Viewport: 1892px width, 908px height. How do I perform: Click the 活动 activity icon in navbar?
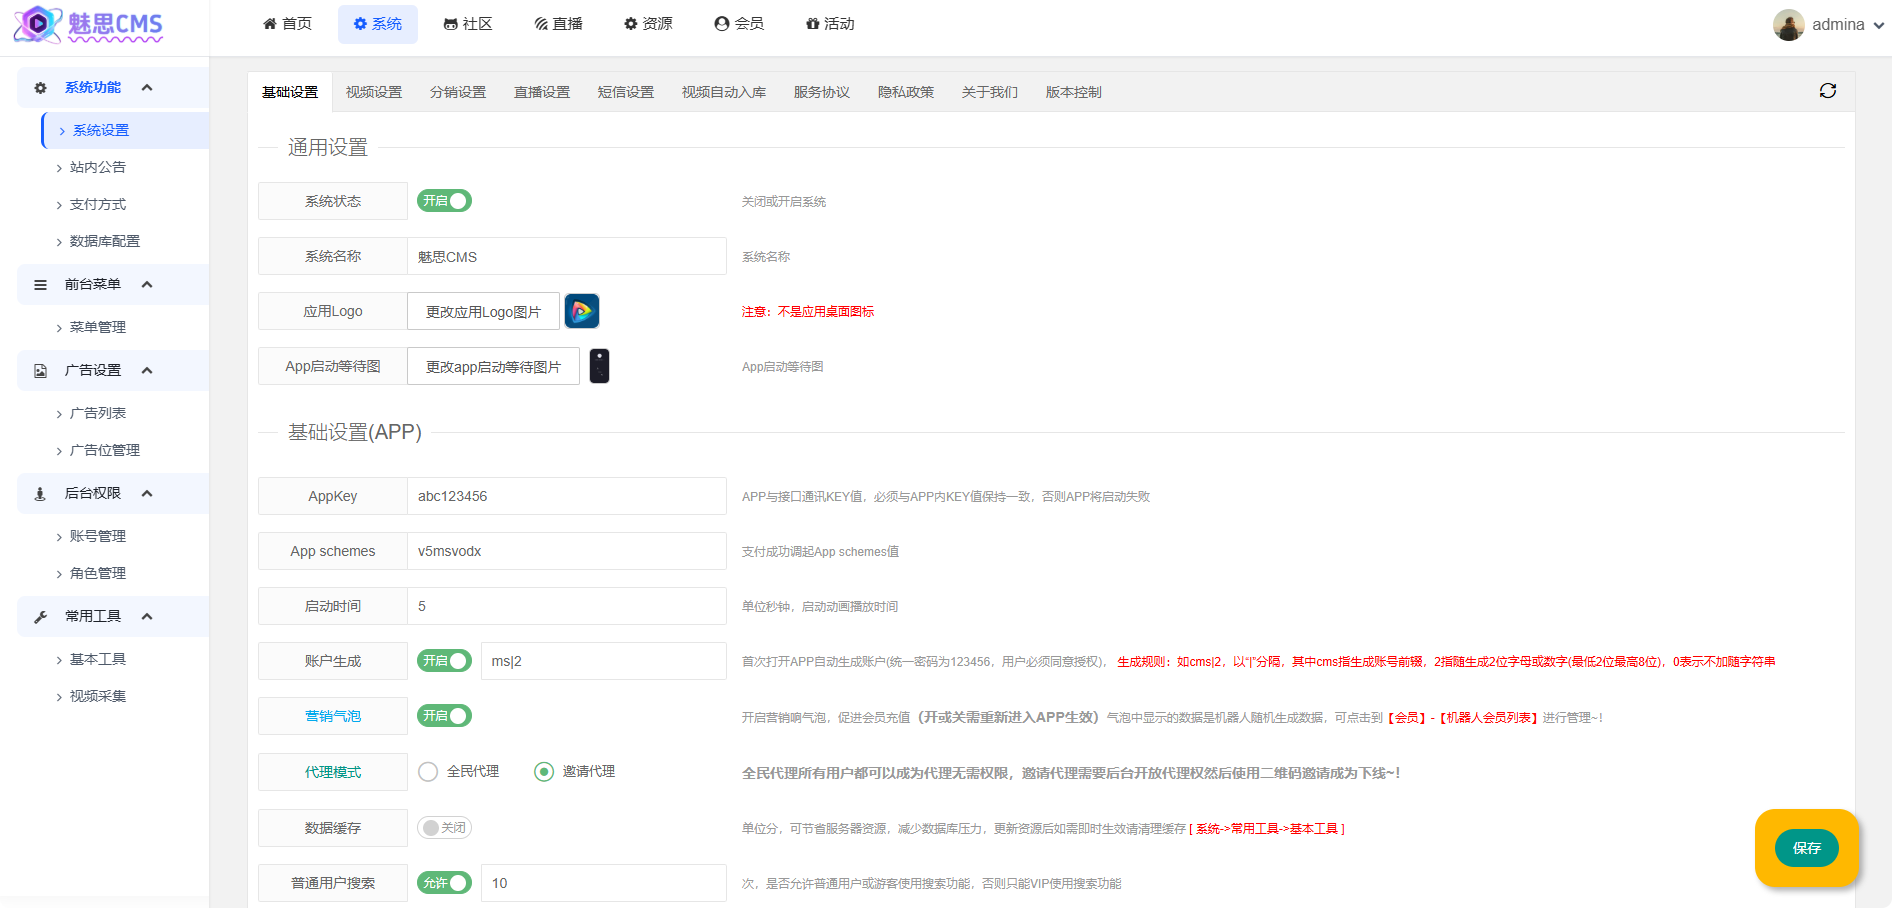tap(812, 23)
